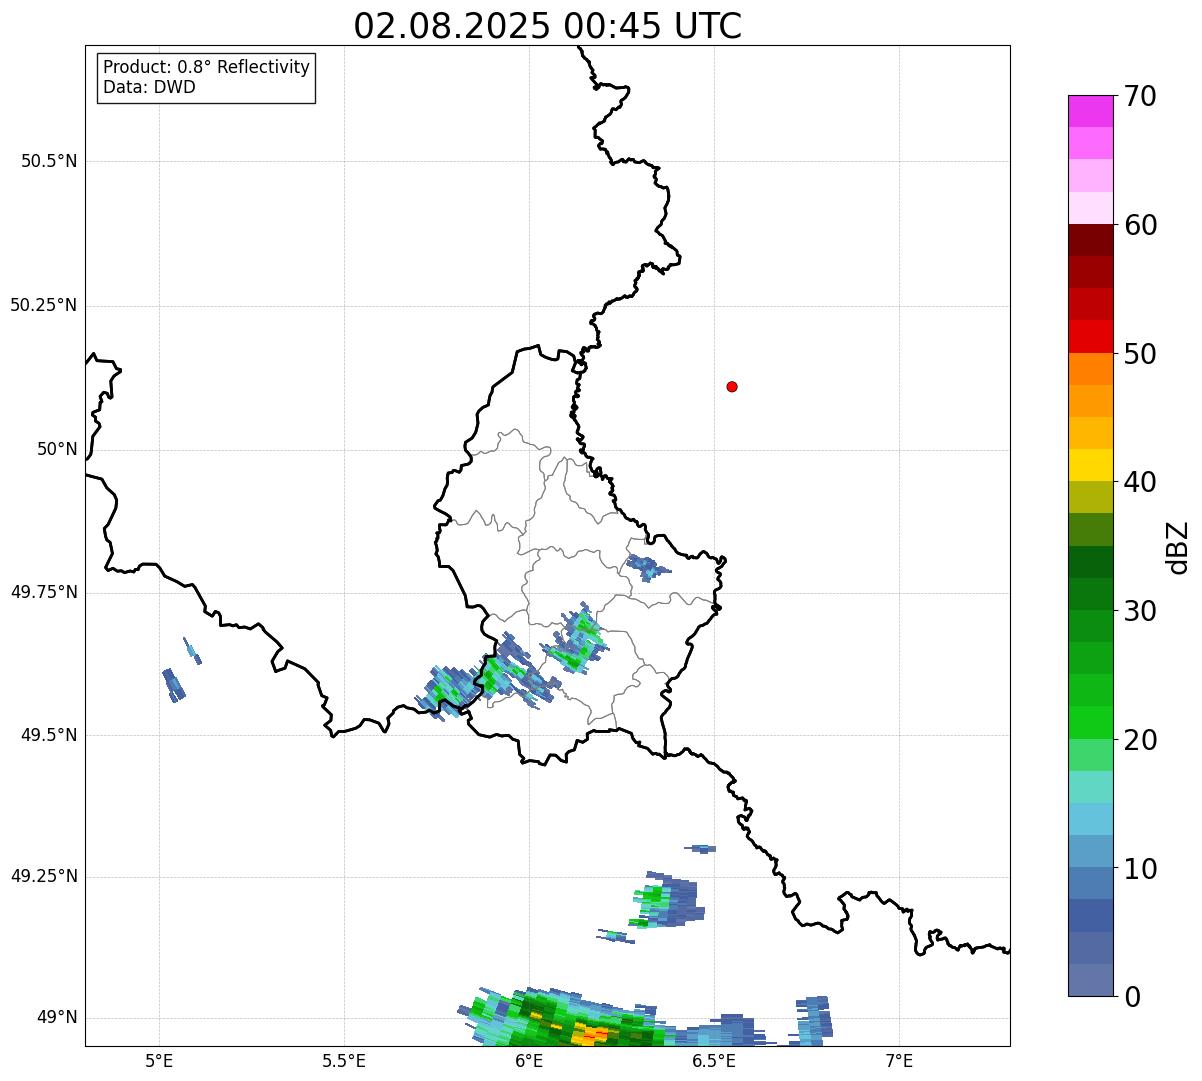Click the bright green colorbar segment above 20
Image resolution: width=1202 pixels, height=1081 pixels.
(x=1090, y=722)
